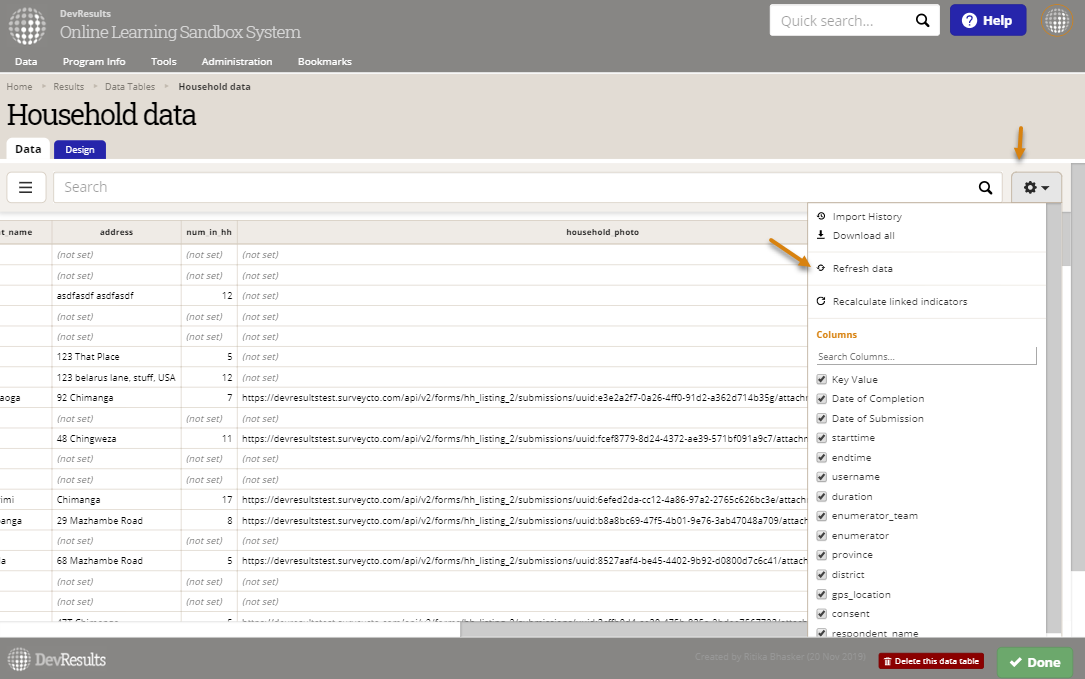1085x679 pixels.
Task: Click the Recalculate linked indicators icon
Action: tap(821, 301)
